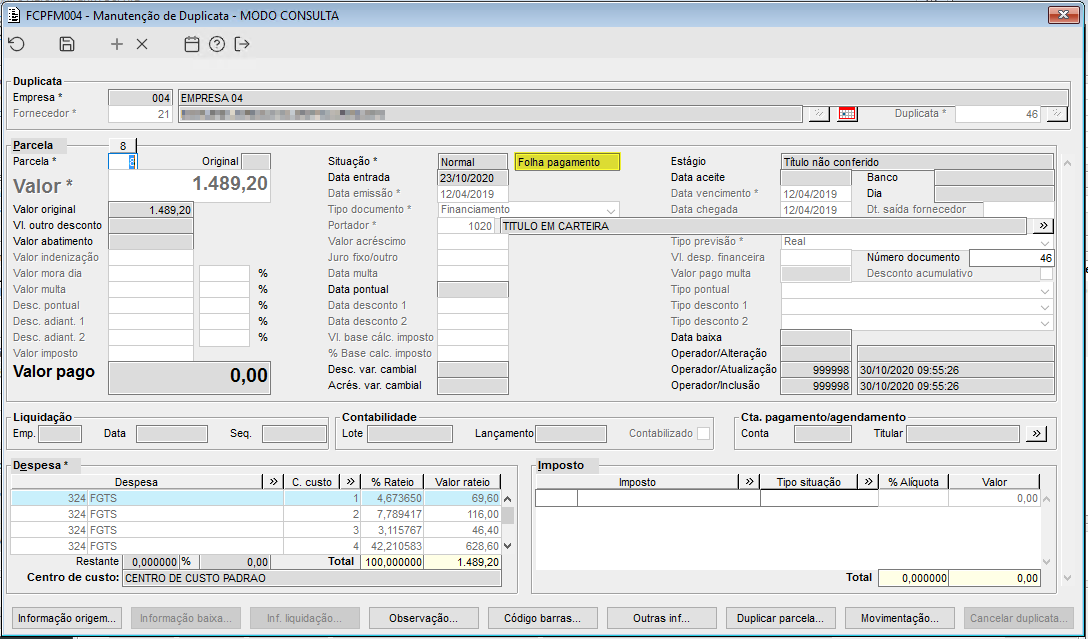Viewport: 1088px width, 639px height.
Task: Click the save diskette toolbar icon
Action: pyautogui.click(x=67, y=44)
